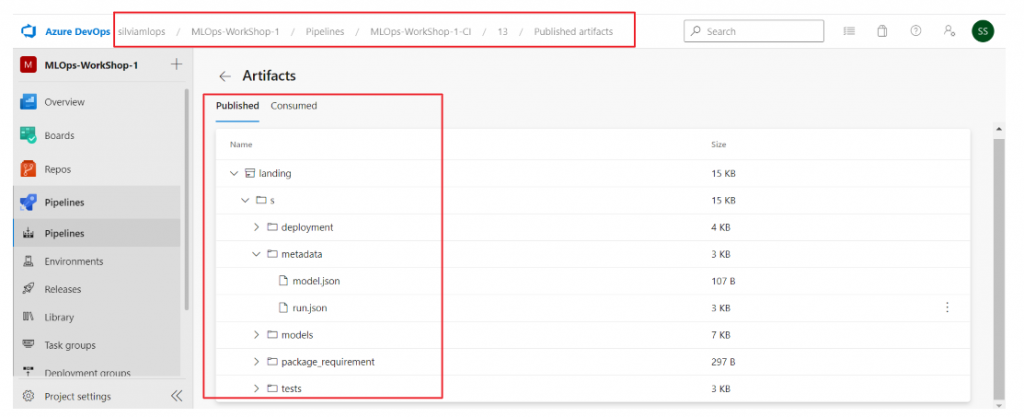Viewport: 1024px width, 417px height.
Task: Switch to the Published tab
Action: click(x=237, y=106)
